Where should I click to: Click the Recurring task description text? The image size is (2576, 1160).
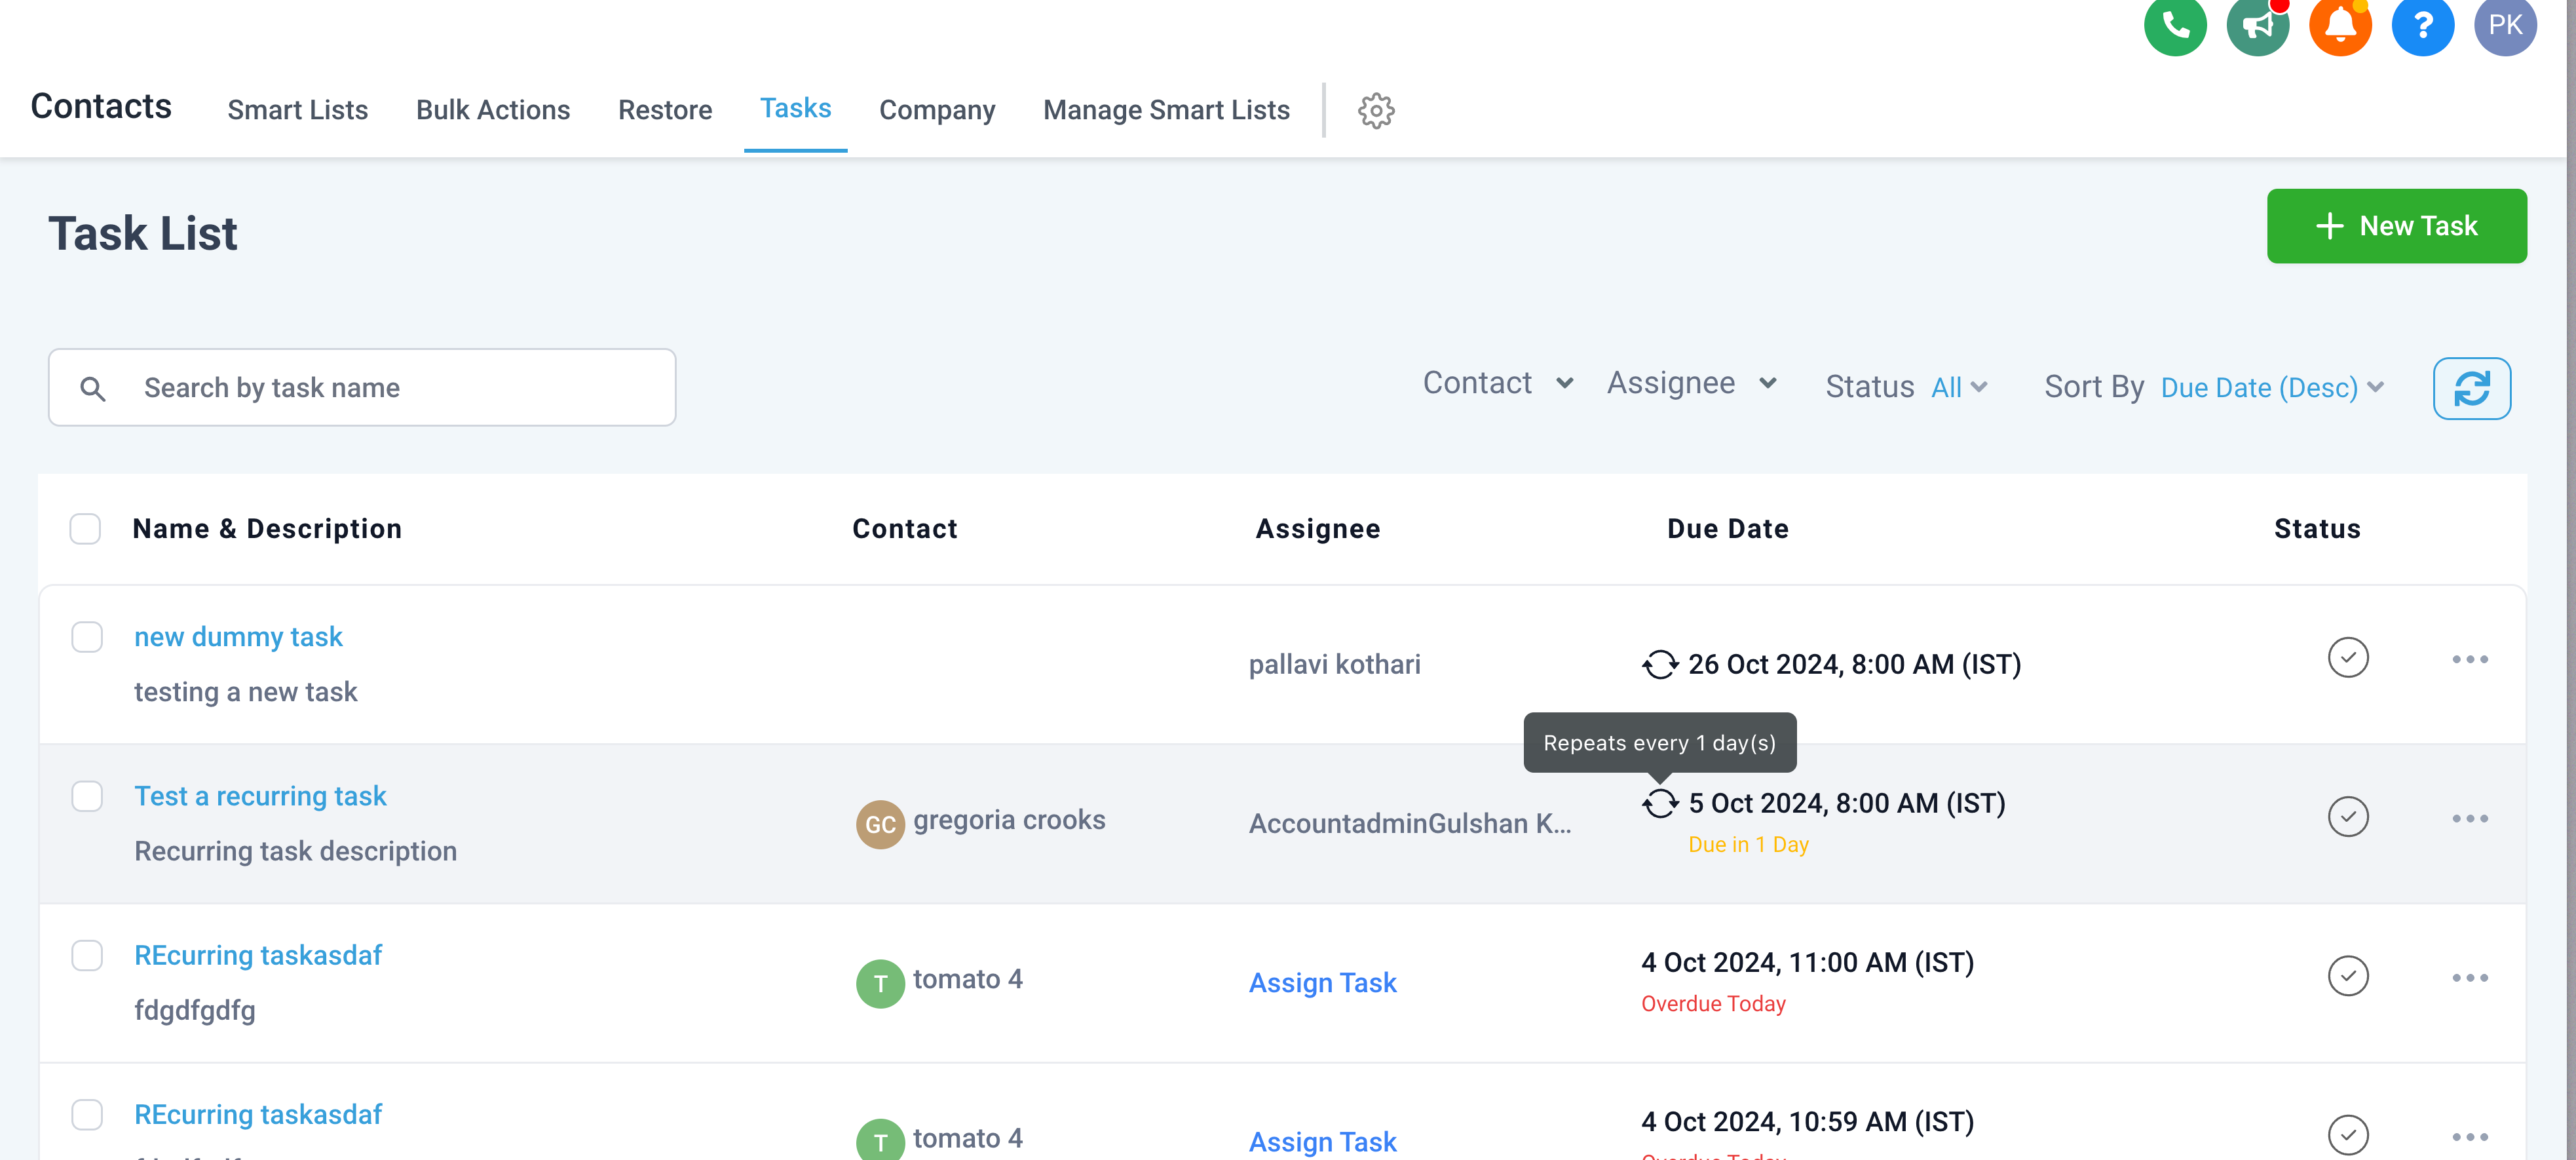[x=295, y=852]
